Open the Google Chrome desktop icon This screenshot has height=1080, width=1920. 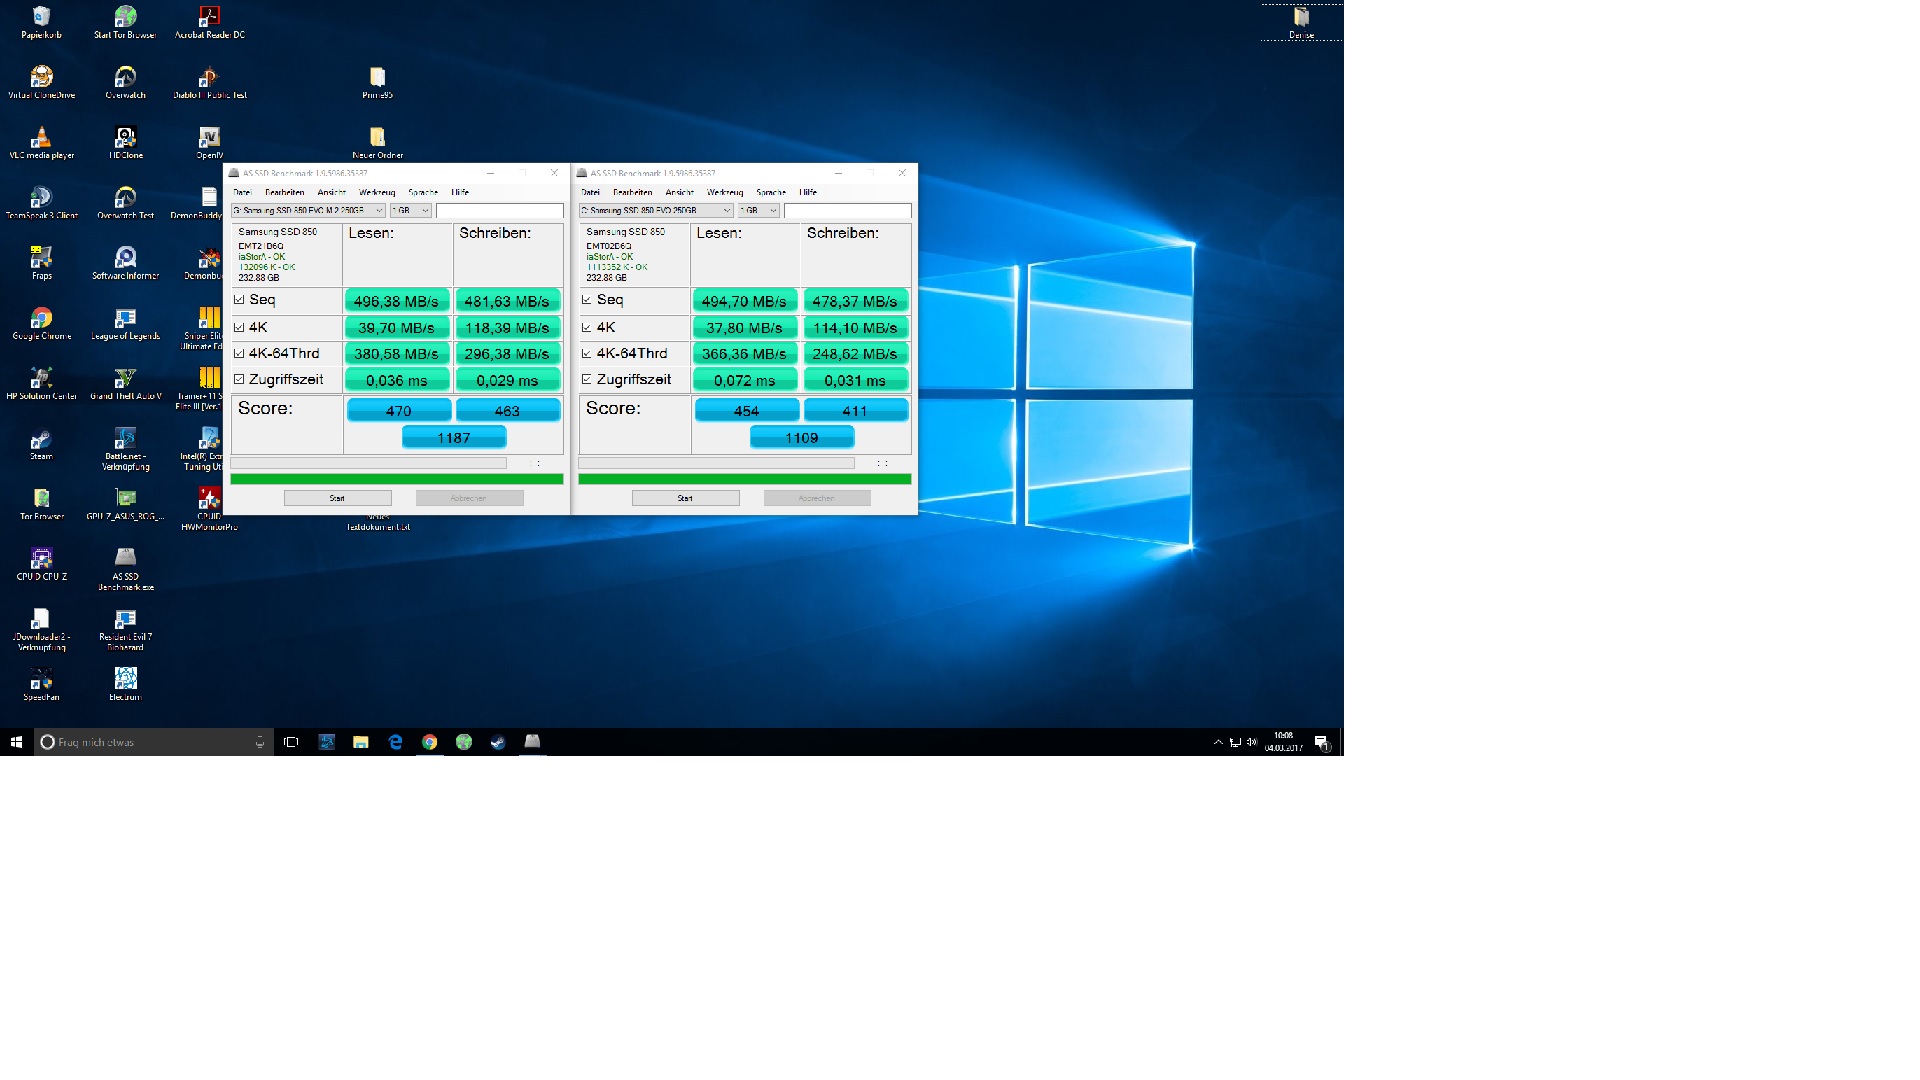click(x=41, y=319)
